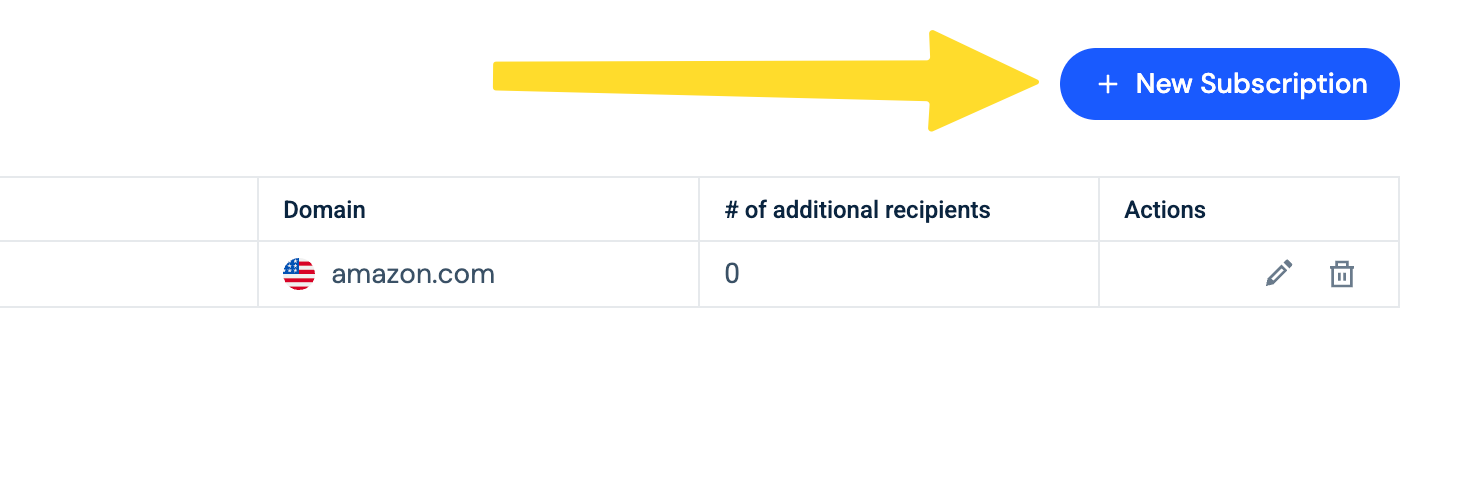This screenshot has width=1476, height=494.
Task: Click the word Subscription on the blue button
Action: [1283, 85]
